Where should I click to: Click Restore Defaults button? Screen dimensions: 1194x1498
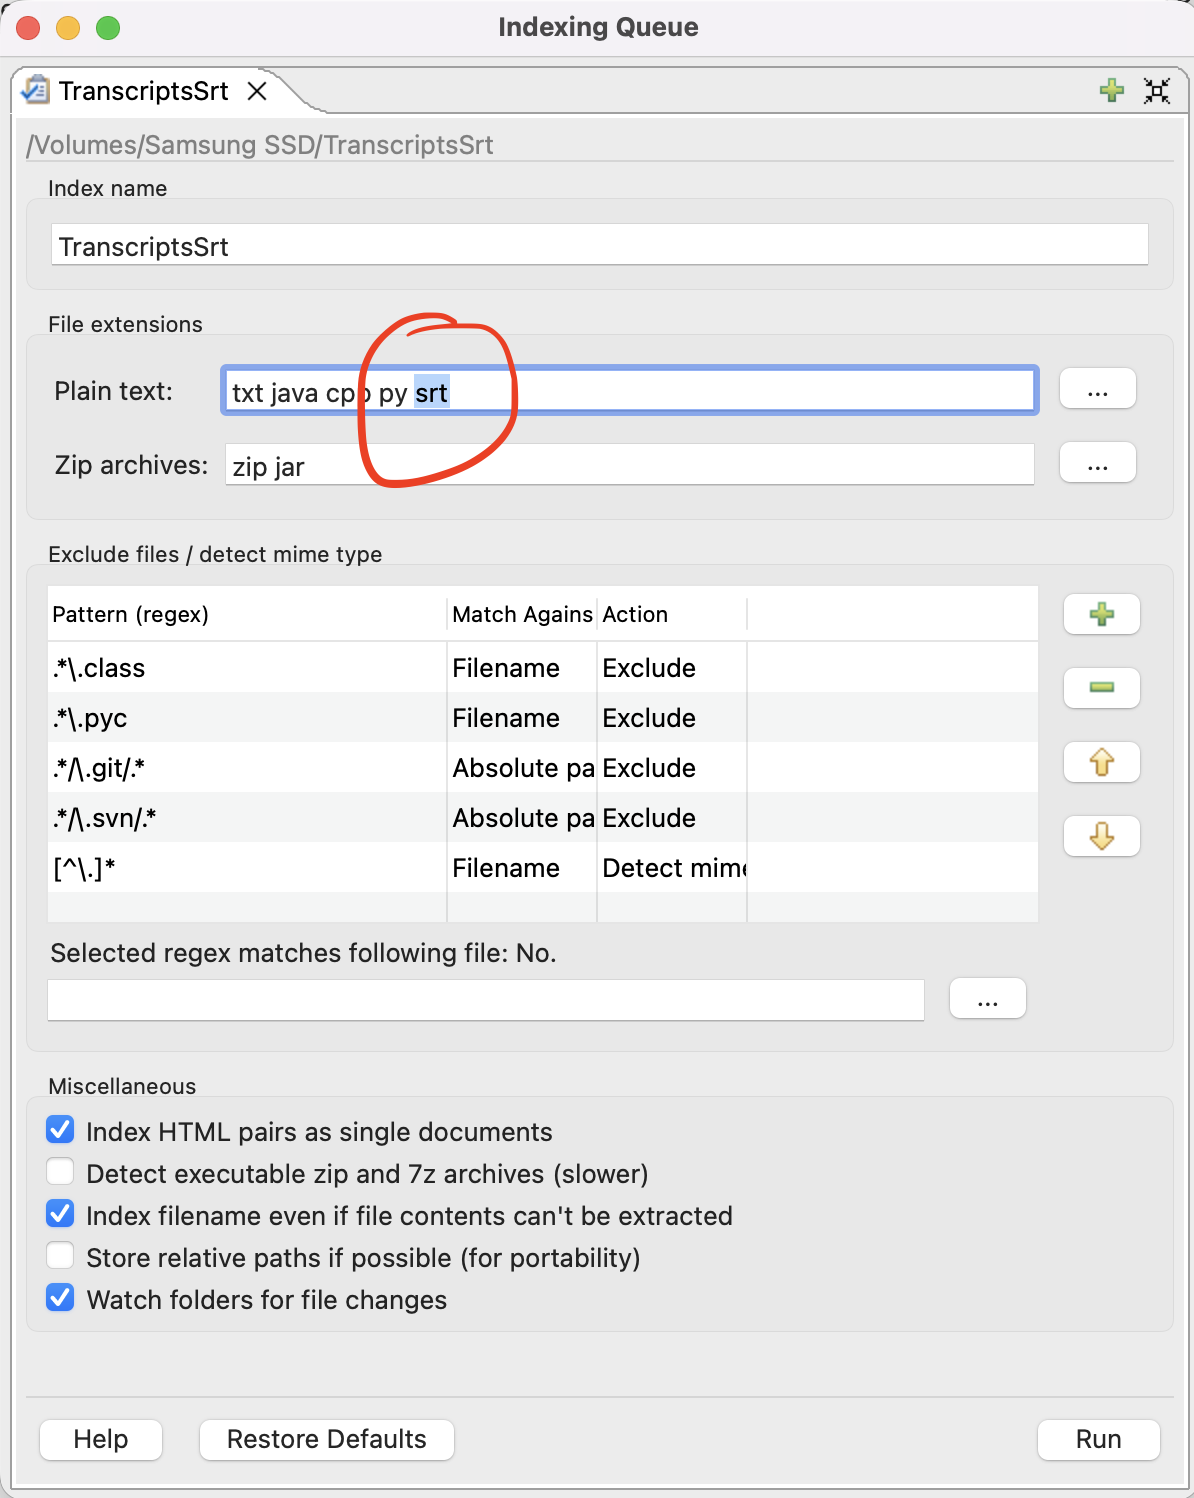tap(327, 1439)
